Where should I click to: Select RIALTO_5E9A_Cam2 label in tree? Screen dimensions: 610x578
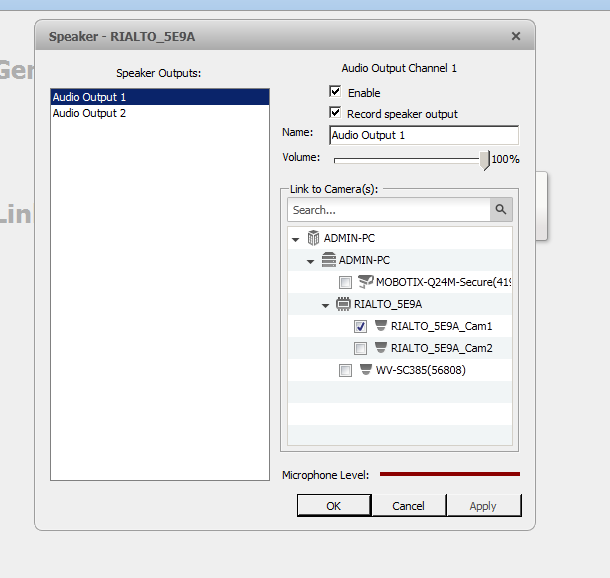[442, 348]
